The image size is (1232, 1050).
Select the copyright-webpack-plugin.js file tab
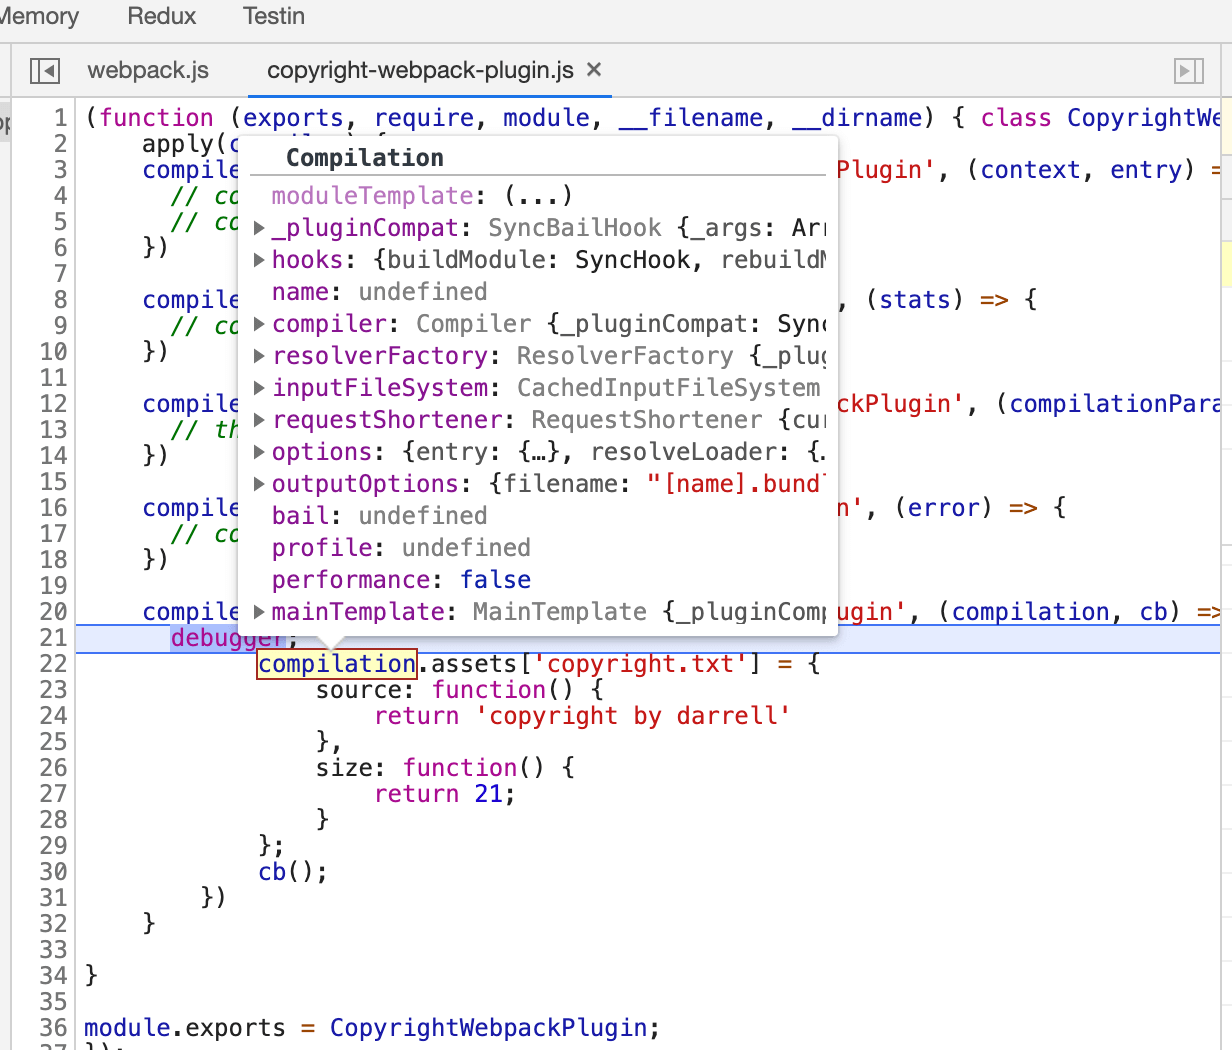tap(420, 70)
